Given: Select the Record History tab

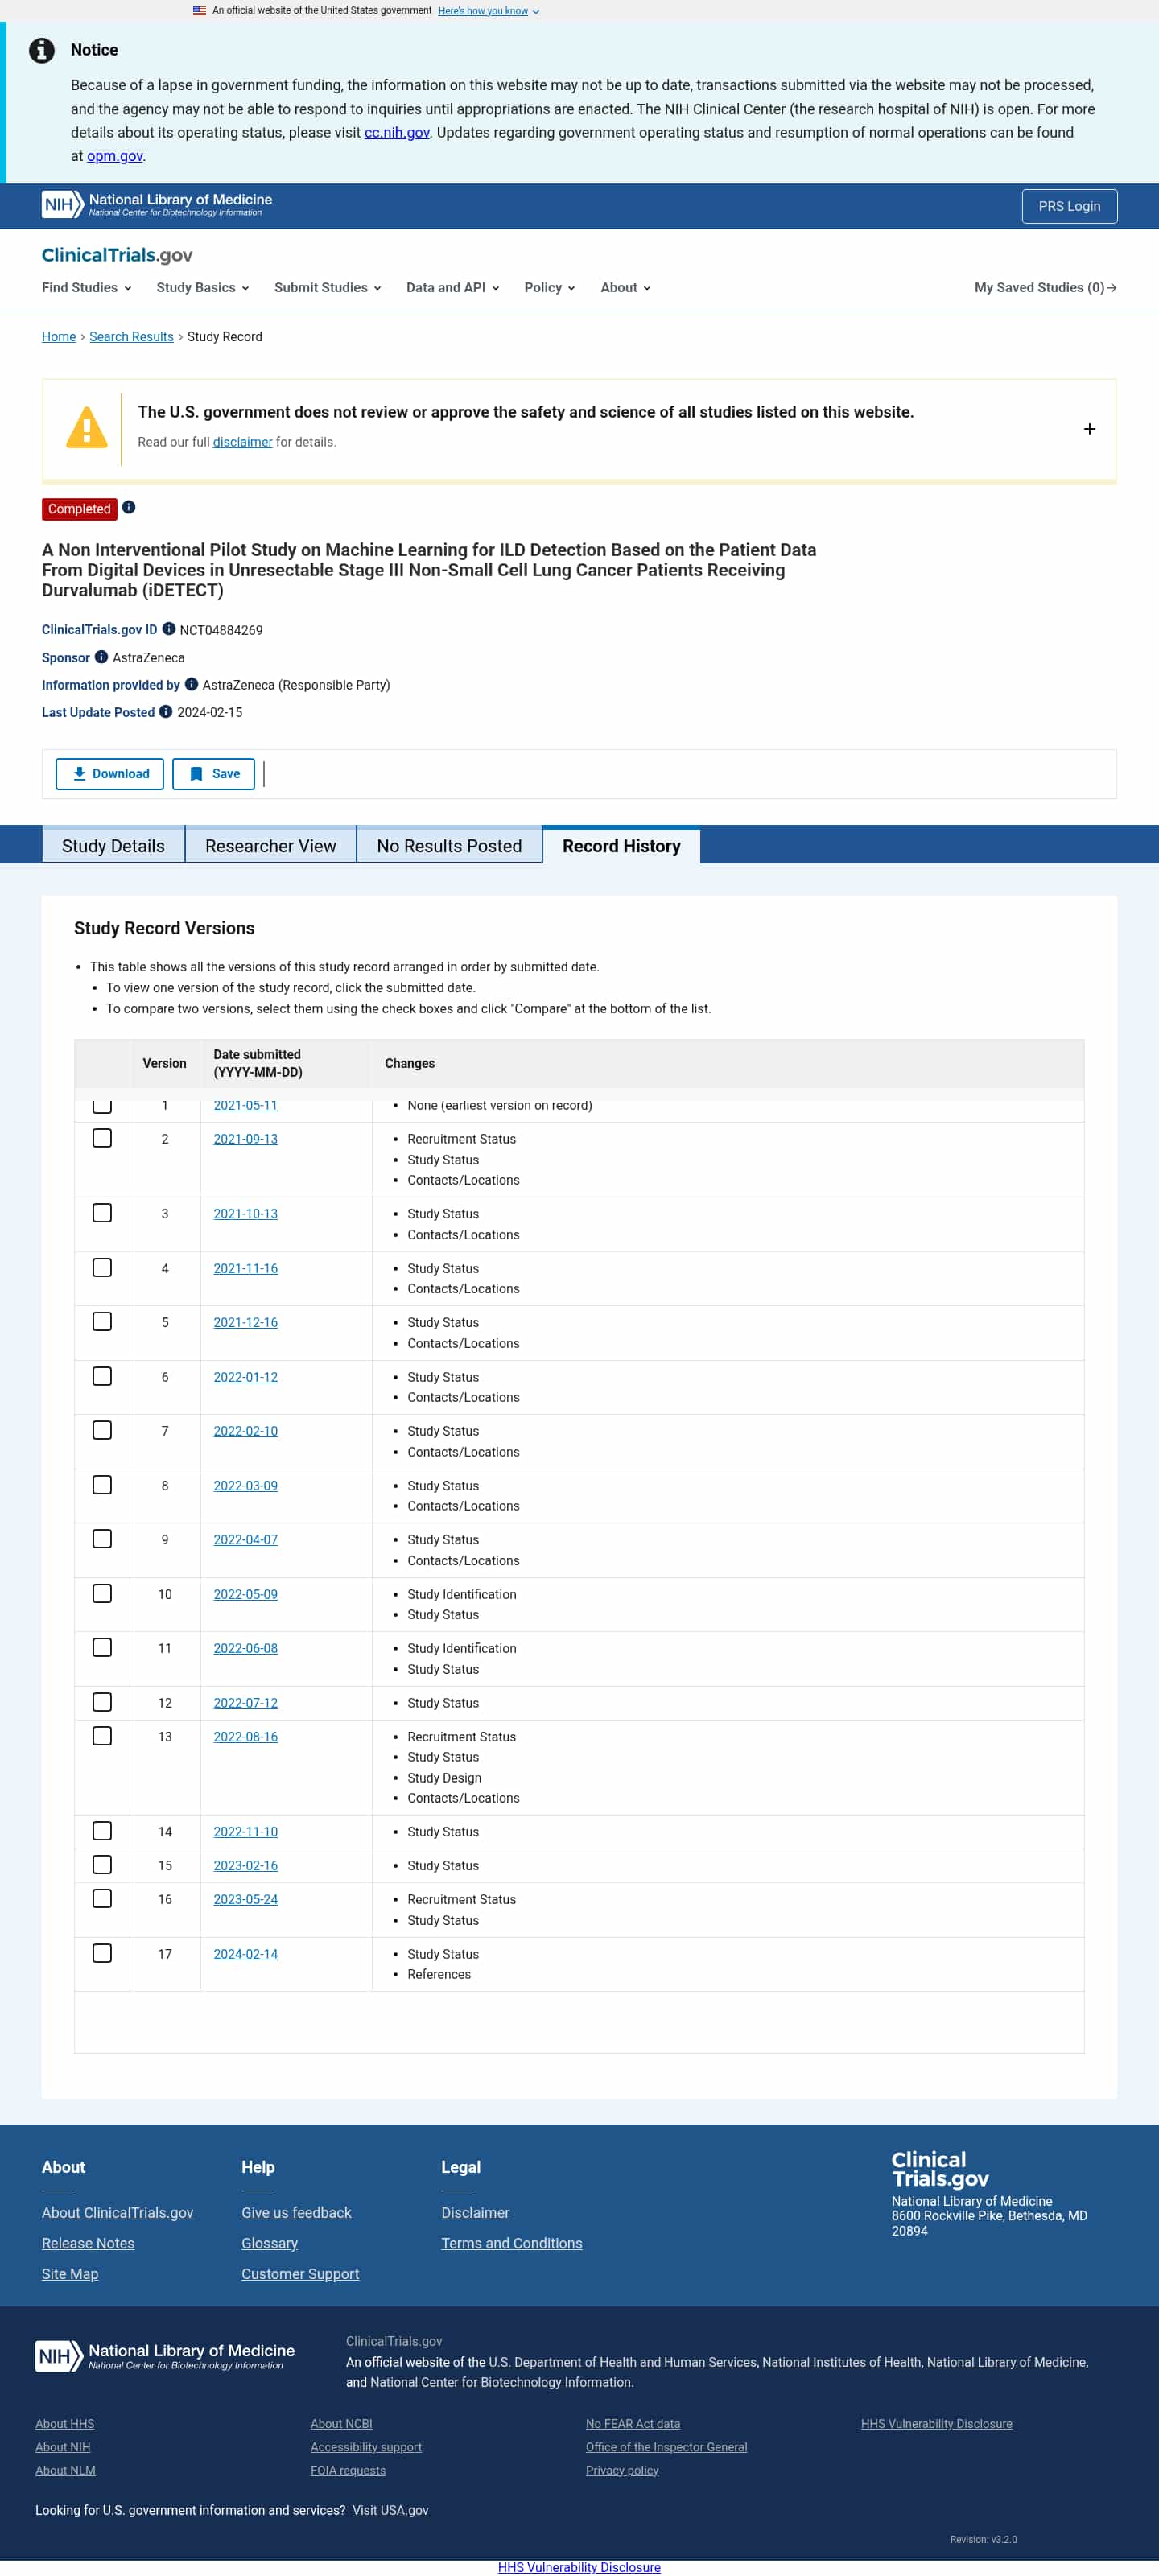Looking at the screenshot, I should 621,846.
